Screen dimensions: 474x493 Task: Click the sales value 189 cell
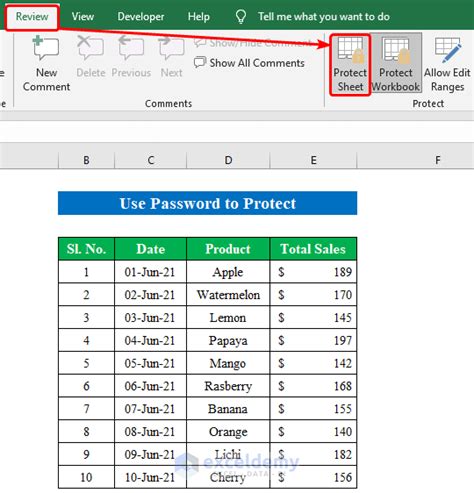(313, 272)
